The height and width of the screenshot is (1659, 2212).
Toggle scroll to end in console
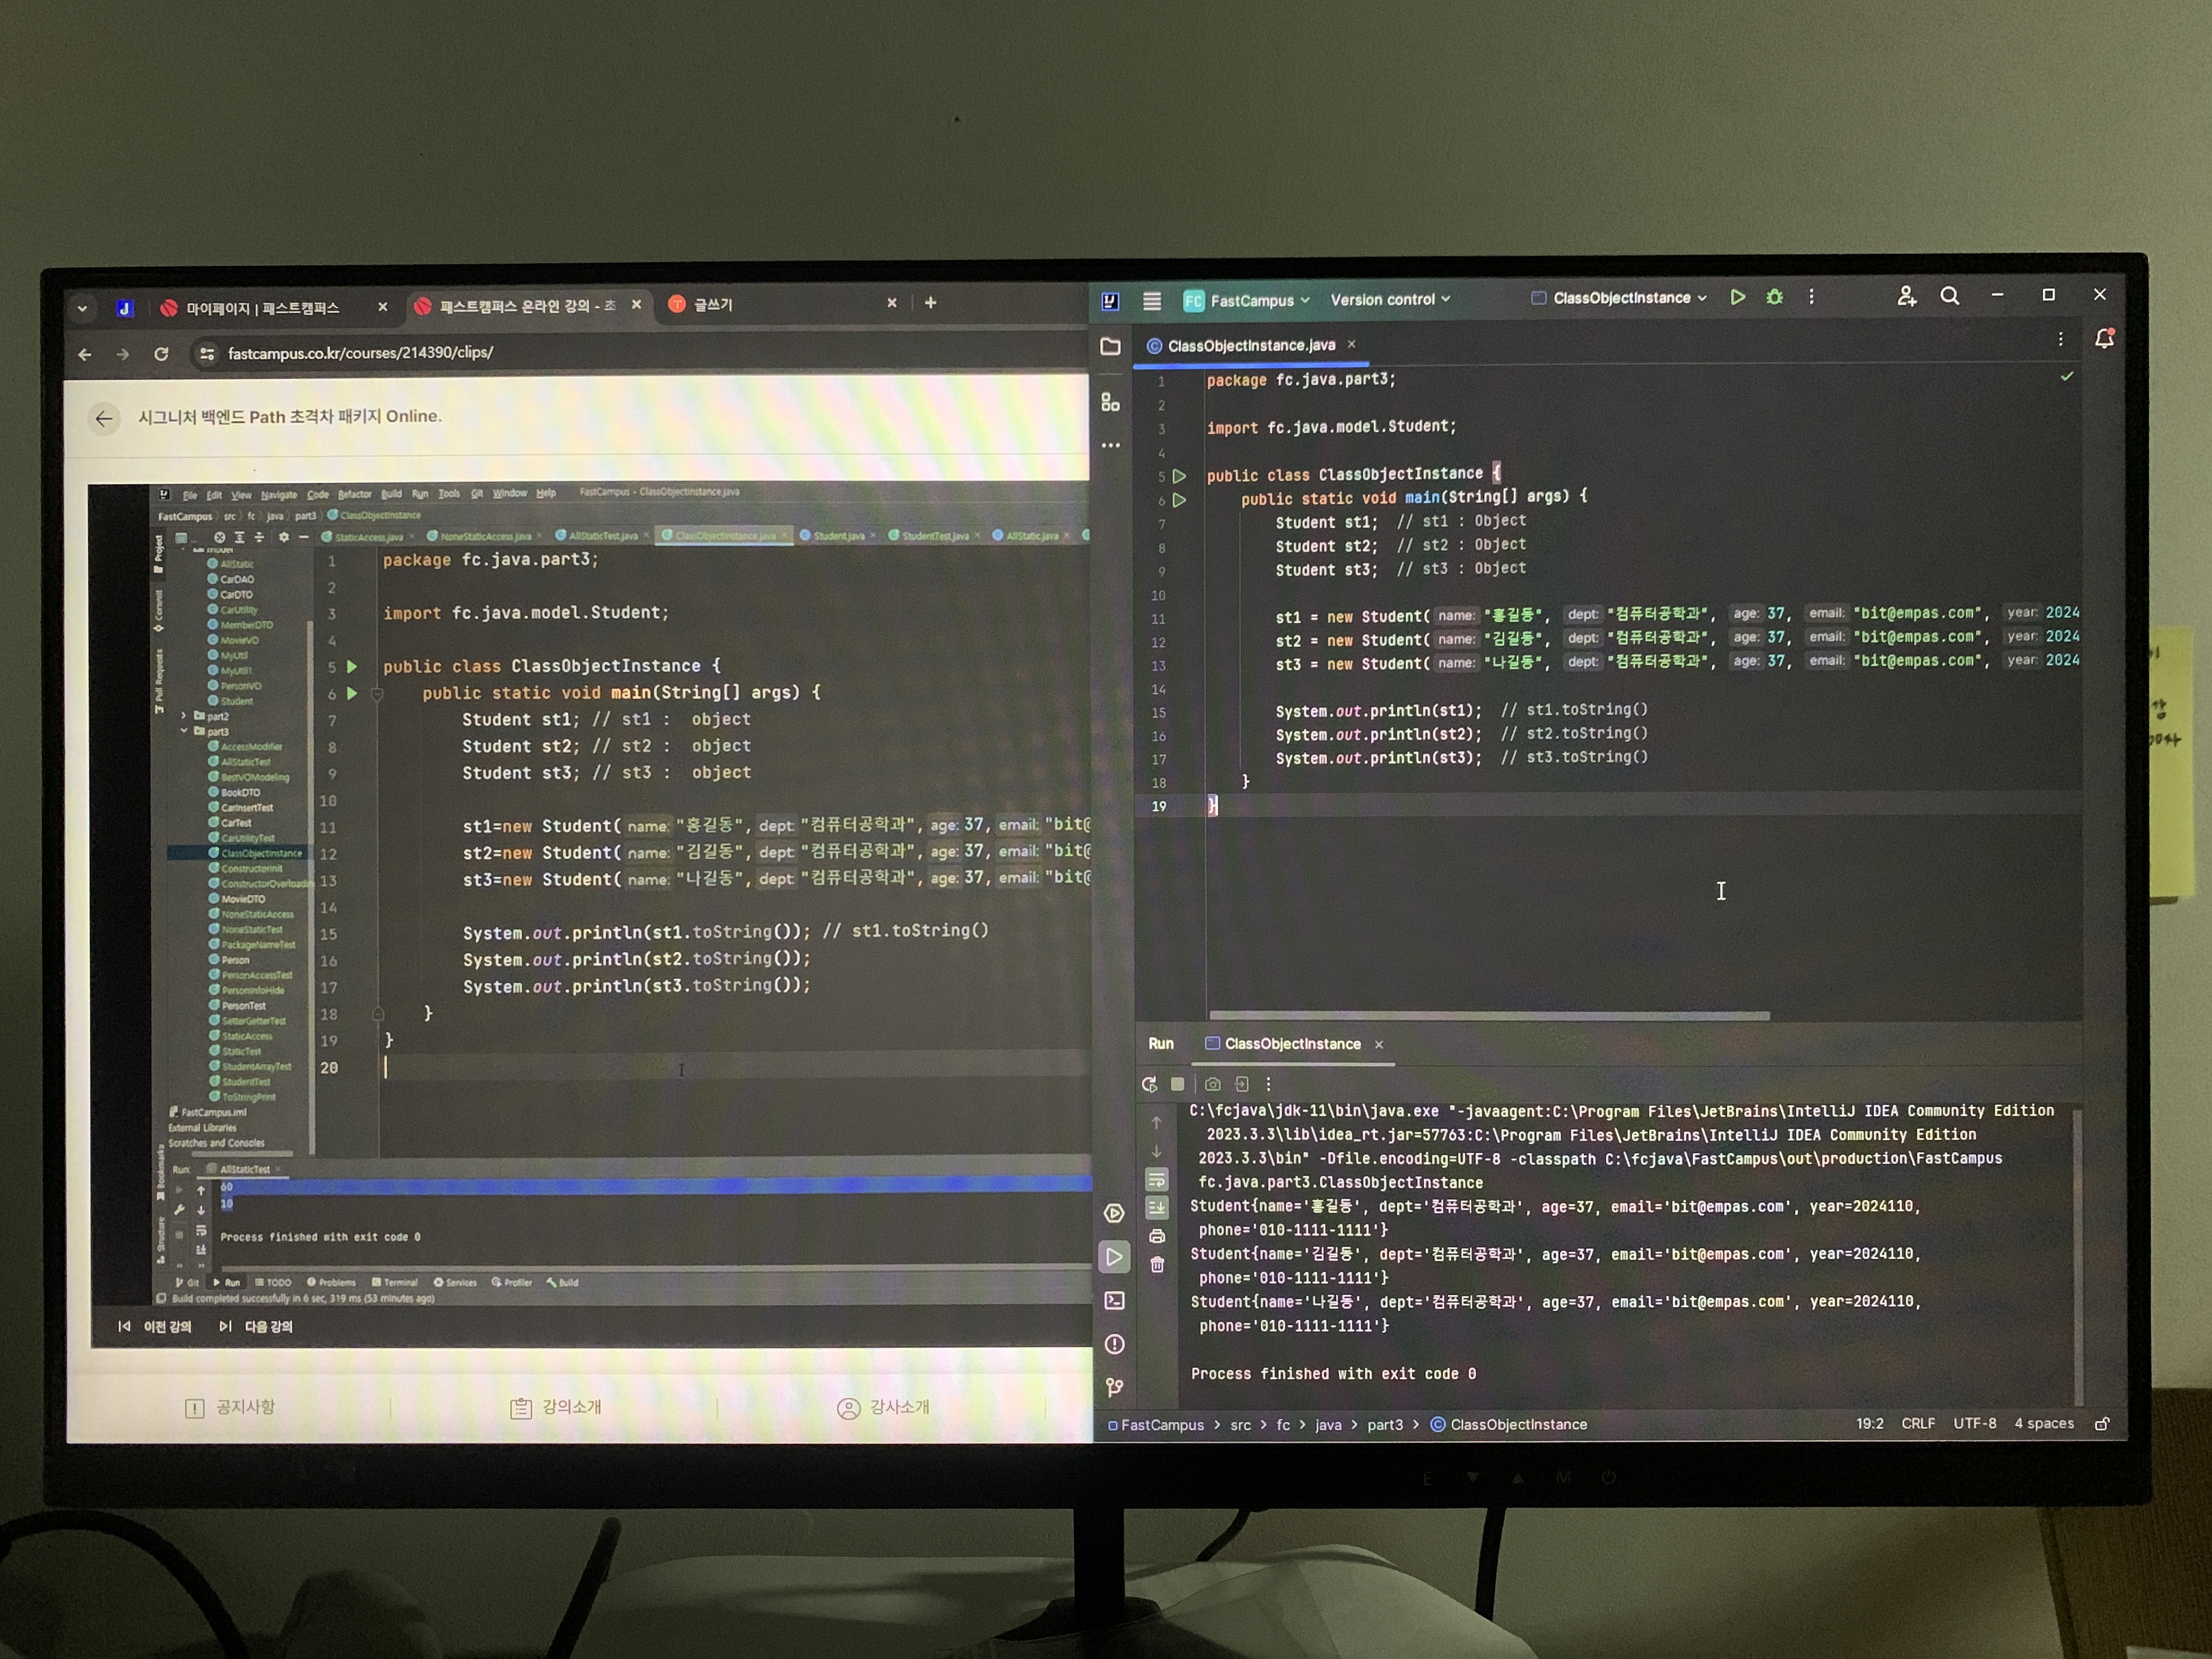(x=1157, y=1208)
